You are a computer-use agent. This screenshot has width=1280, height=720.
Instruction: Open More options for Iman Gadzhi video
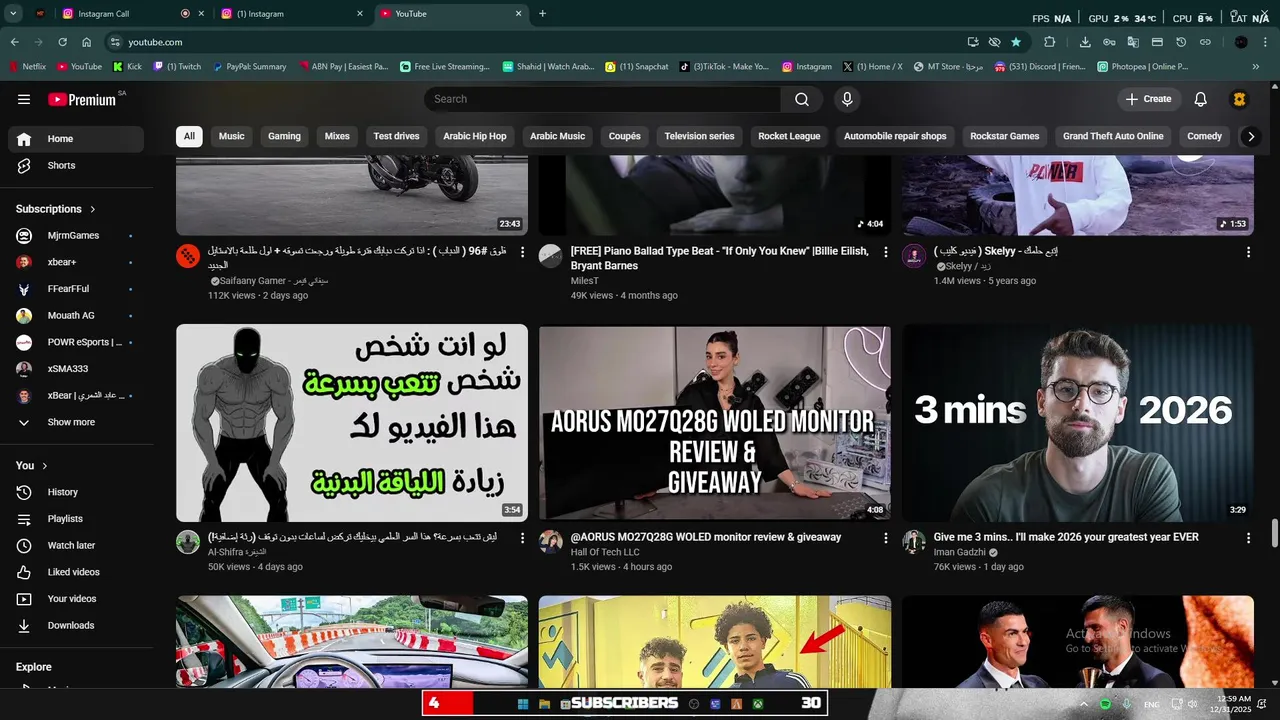point(1248,538)
